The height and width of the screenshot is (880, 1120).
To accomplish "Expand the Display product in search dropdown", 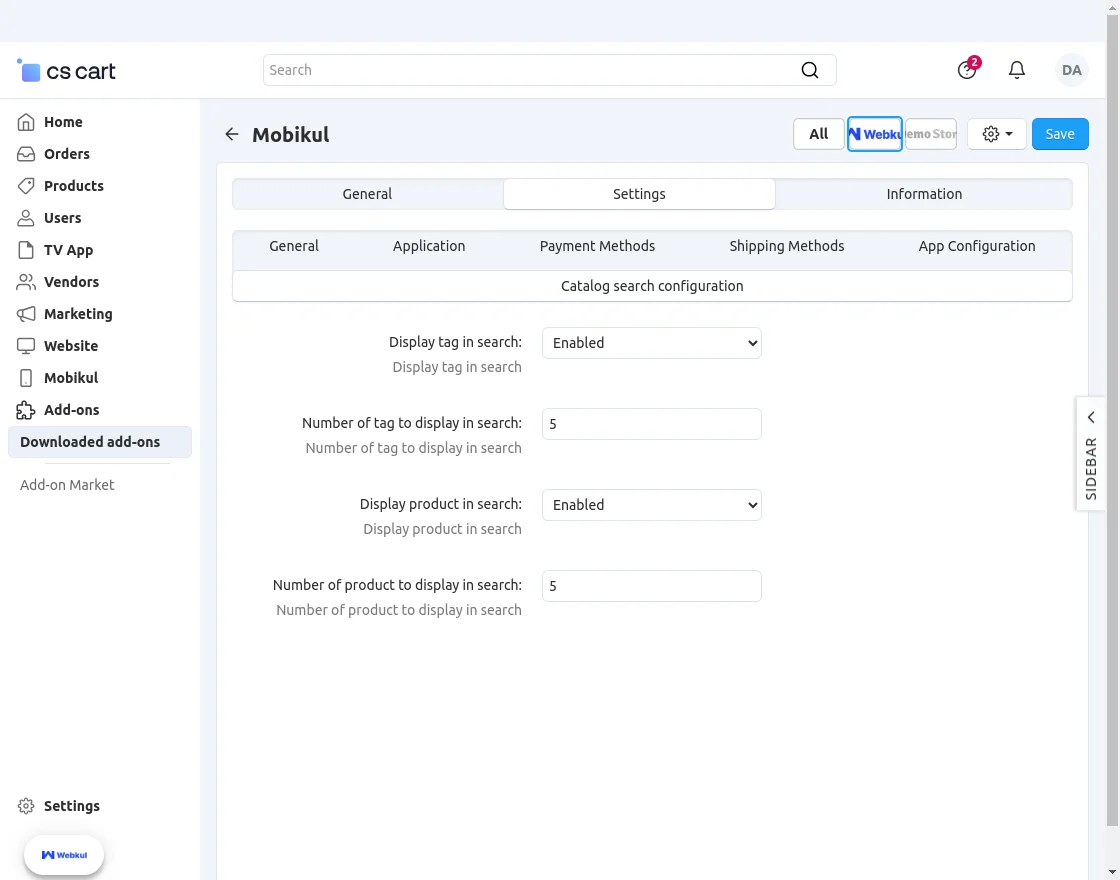I will tap(651, 505).
